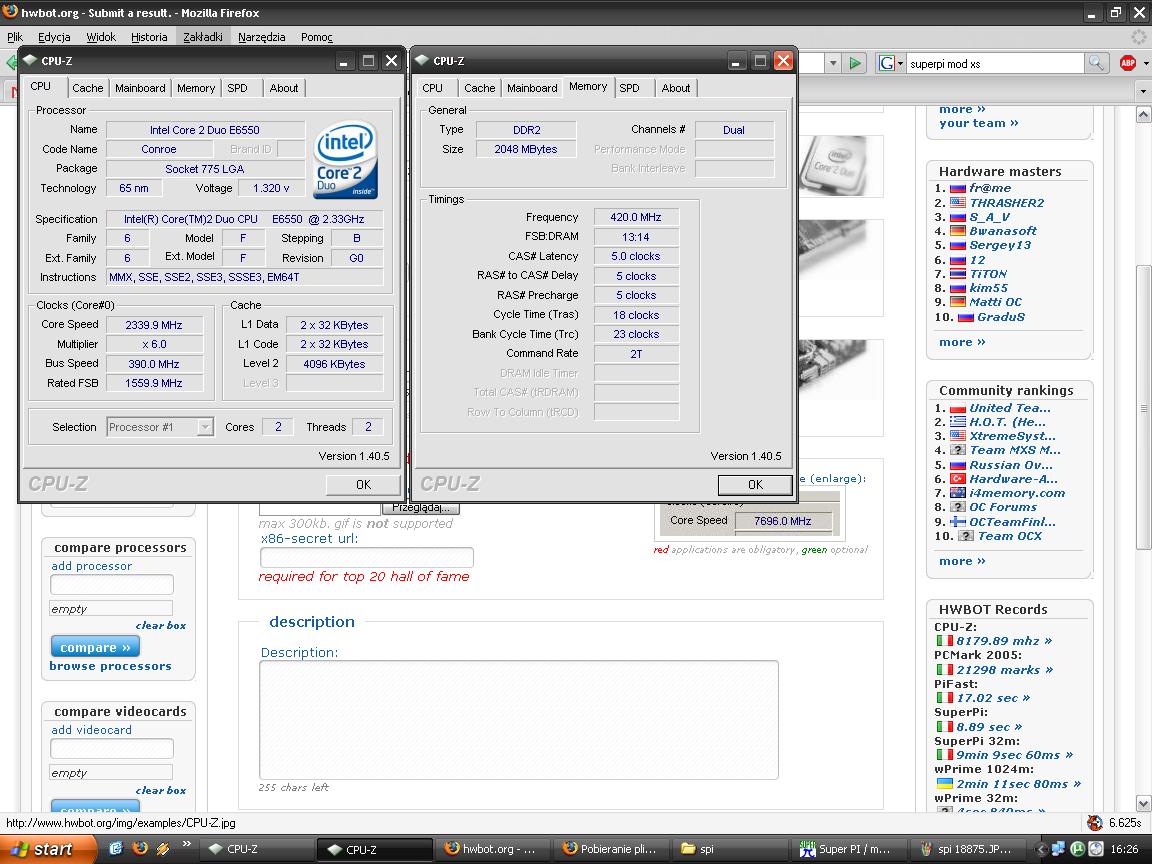Screen dimensions: 1152x864
Task: Open the Plik menu in Firefox
Action: point(15,37)
